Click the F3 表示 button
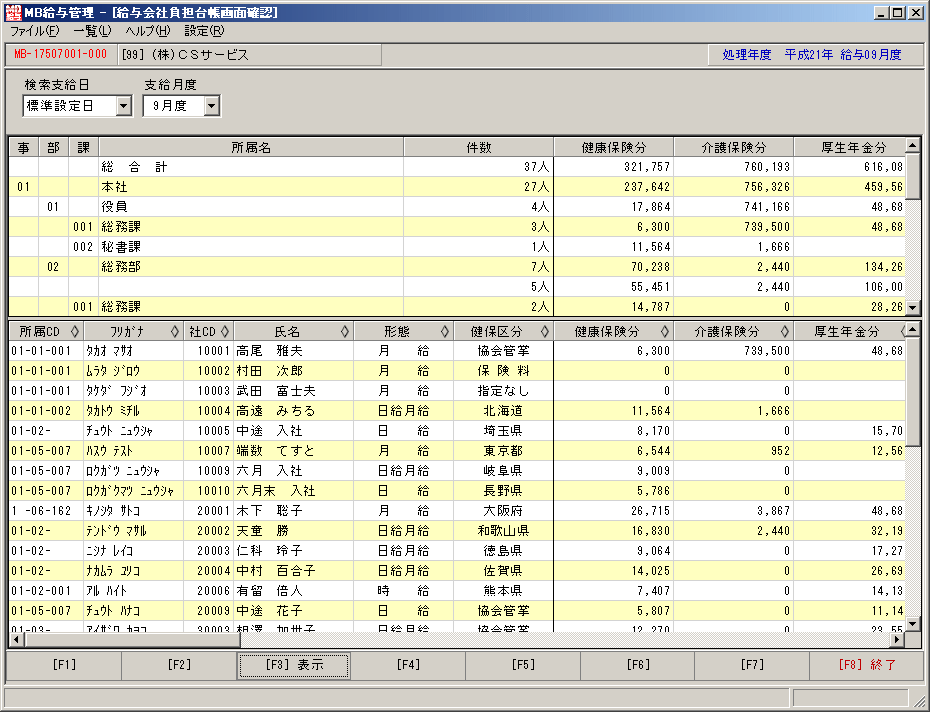This screenshot has width=930, height=712. pyautogui.click(x=294, y=665)
